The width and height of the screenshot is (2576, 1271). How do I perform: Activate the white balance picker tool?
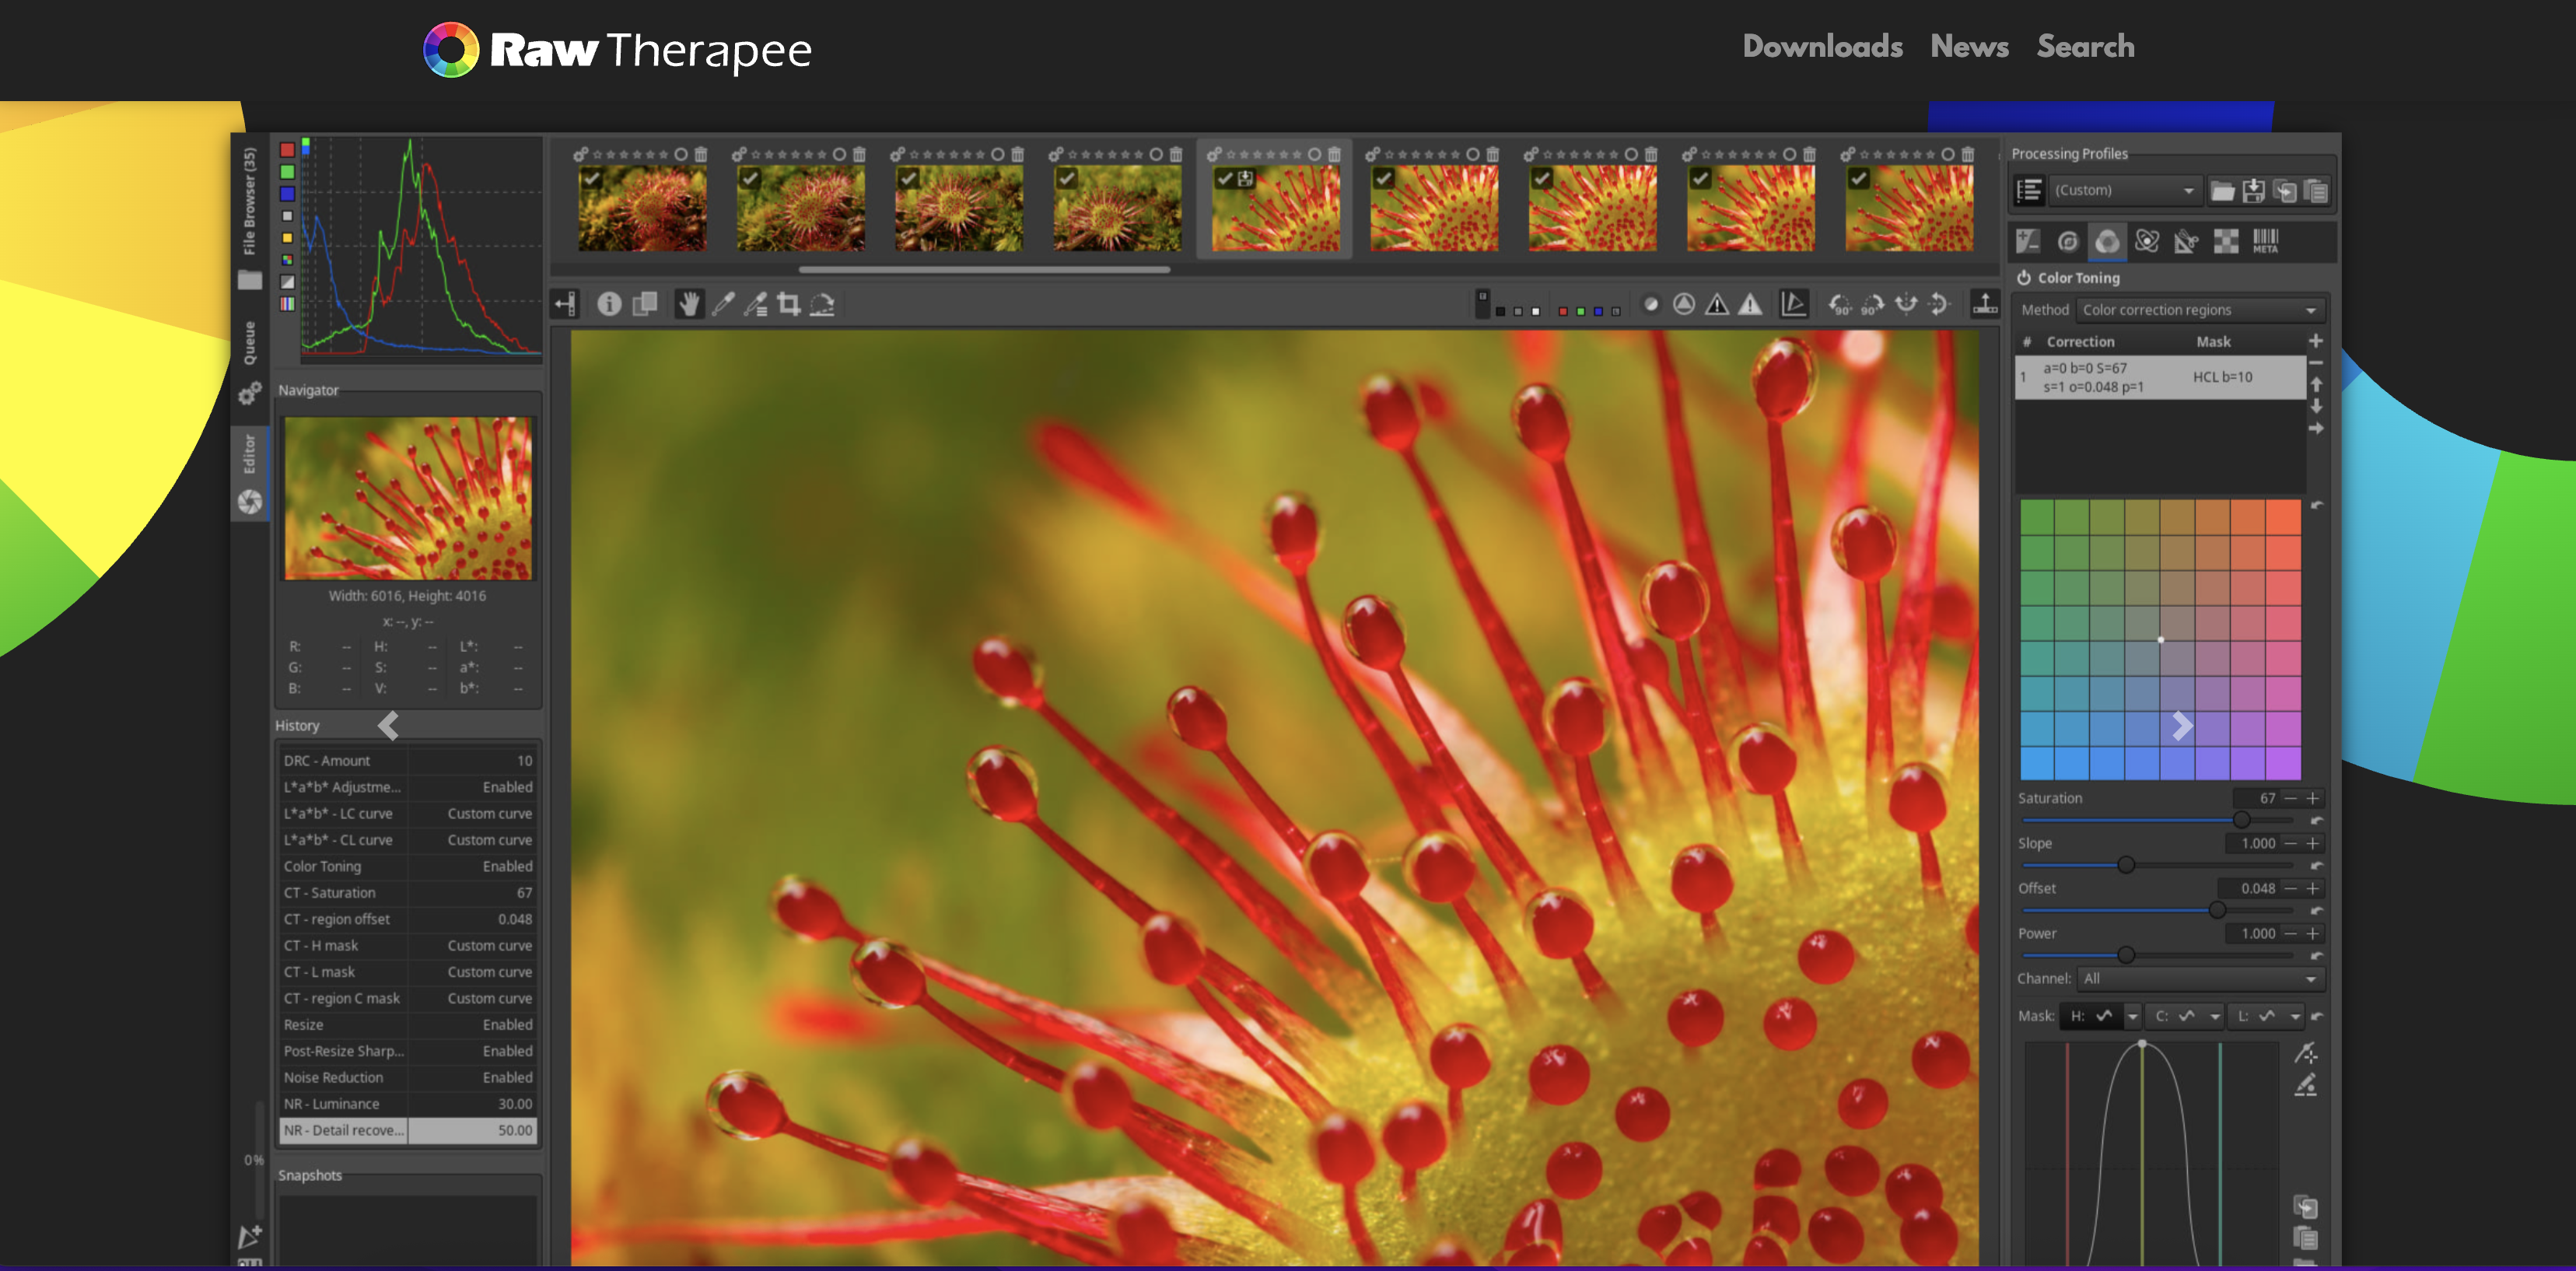(723, 304)
